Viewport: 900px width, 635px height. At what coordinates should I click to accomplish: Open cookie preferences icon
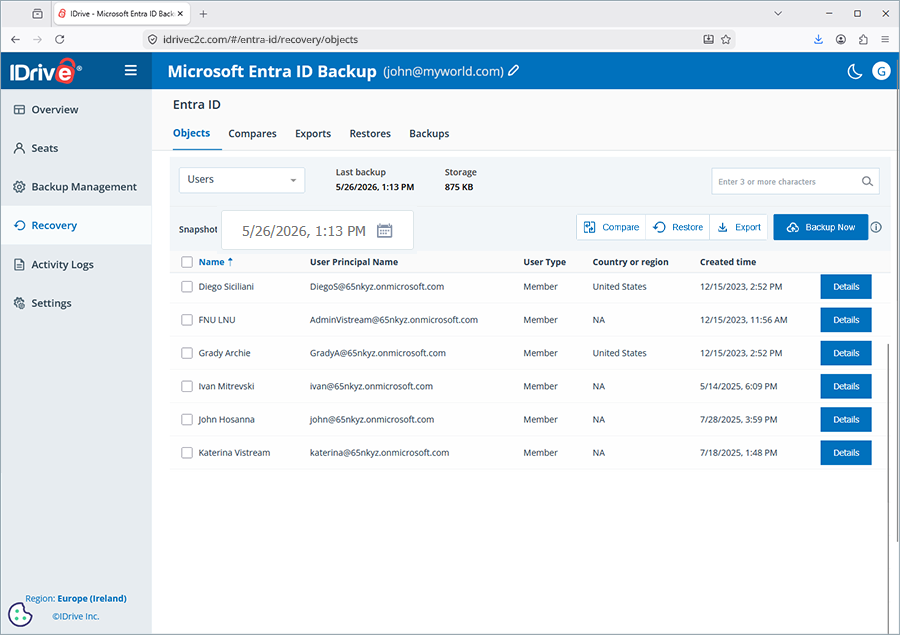pyautogui.click(x=21, y=614)
